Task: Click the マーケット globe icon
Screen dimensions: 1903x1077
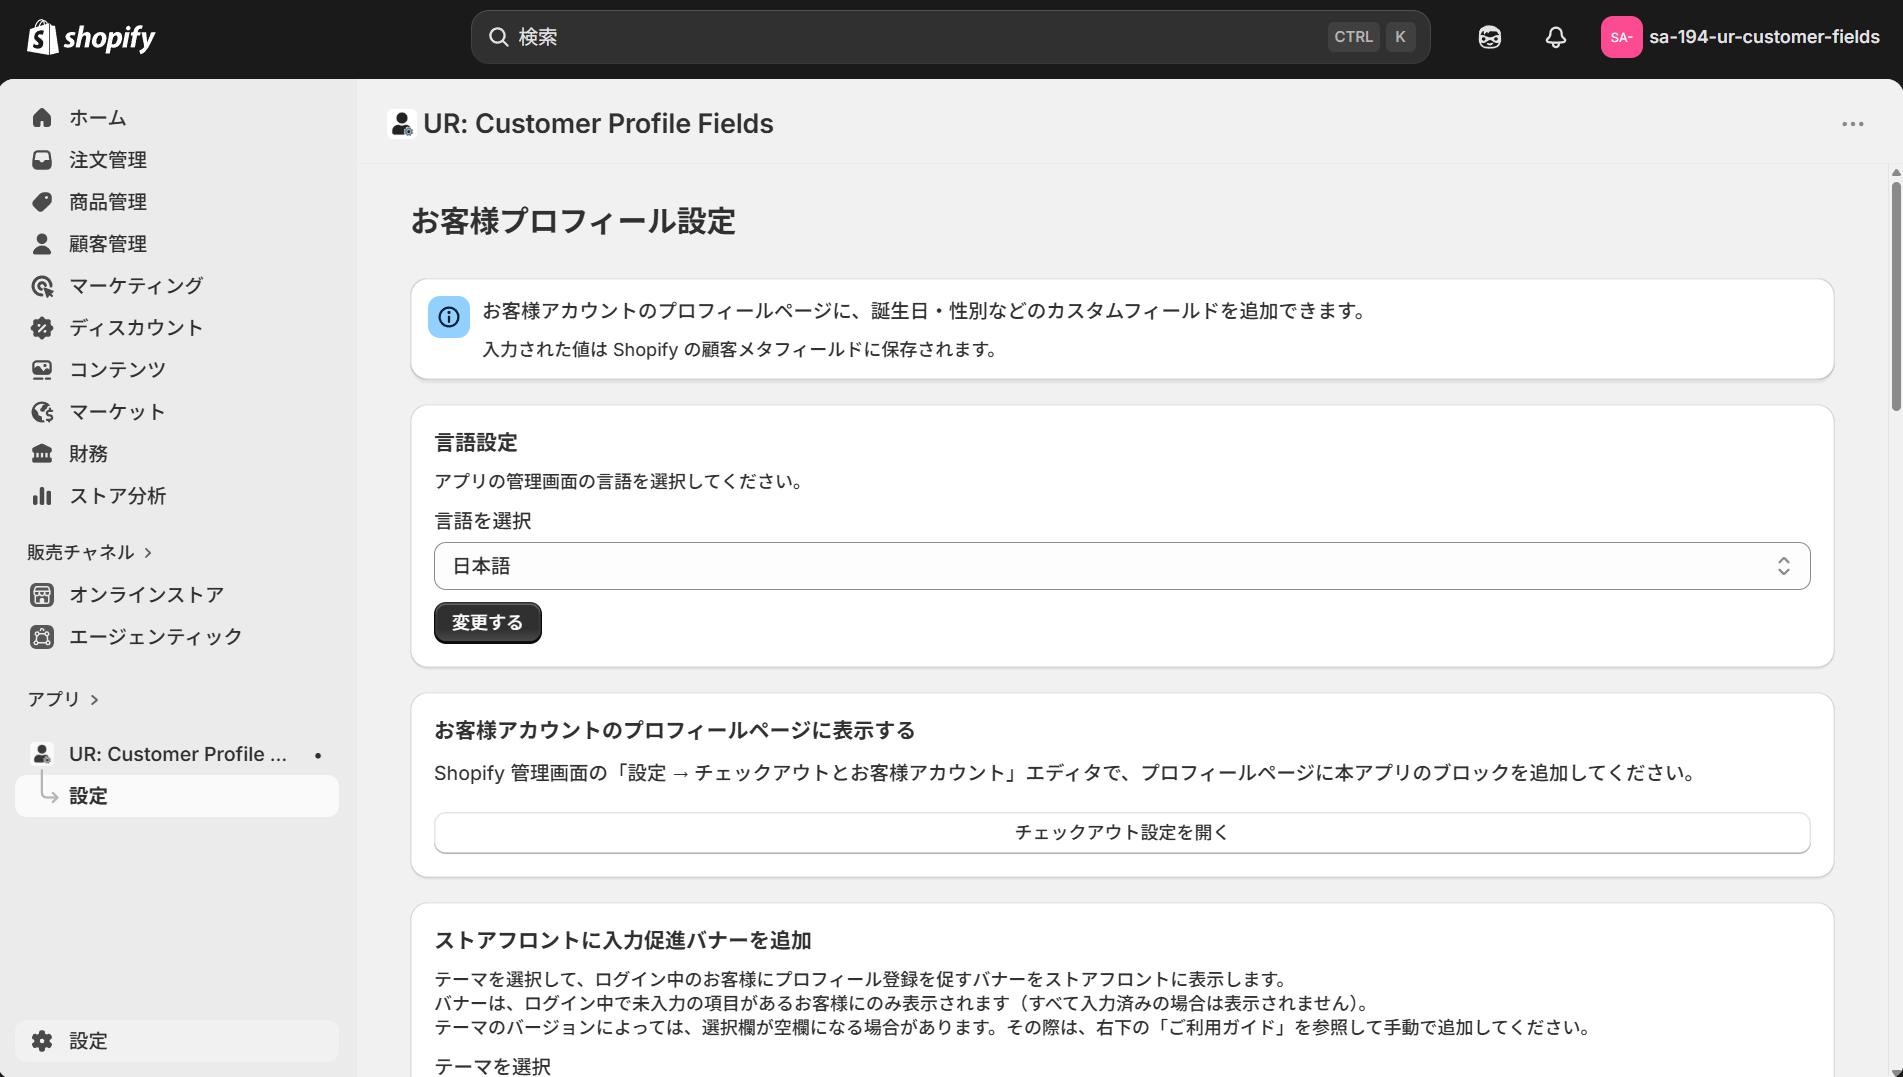Action: [x=42, y=412]
